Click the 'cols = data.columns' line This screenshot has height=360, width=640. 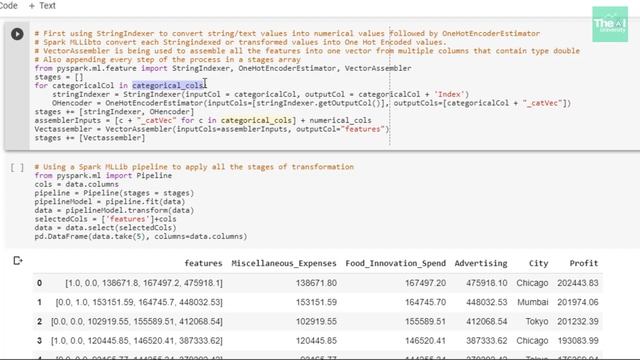(x=77, y=184)
